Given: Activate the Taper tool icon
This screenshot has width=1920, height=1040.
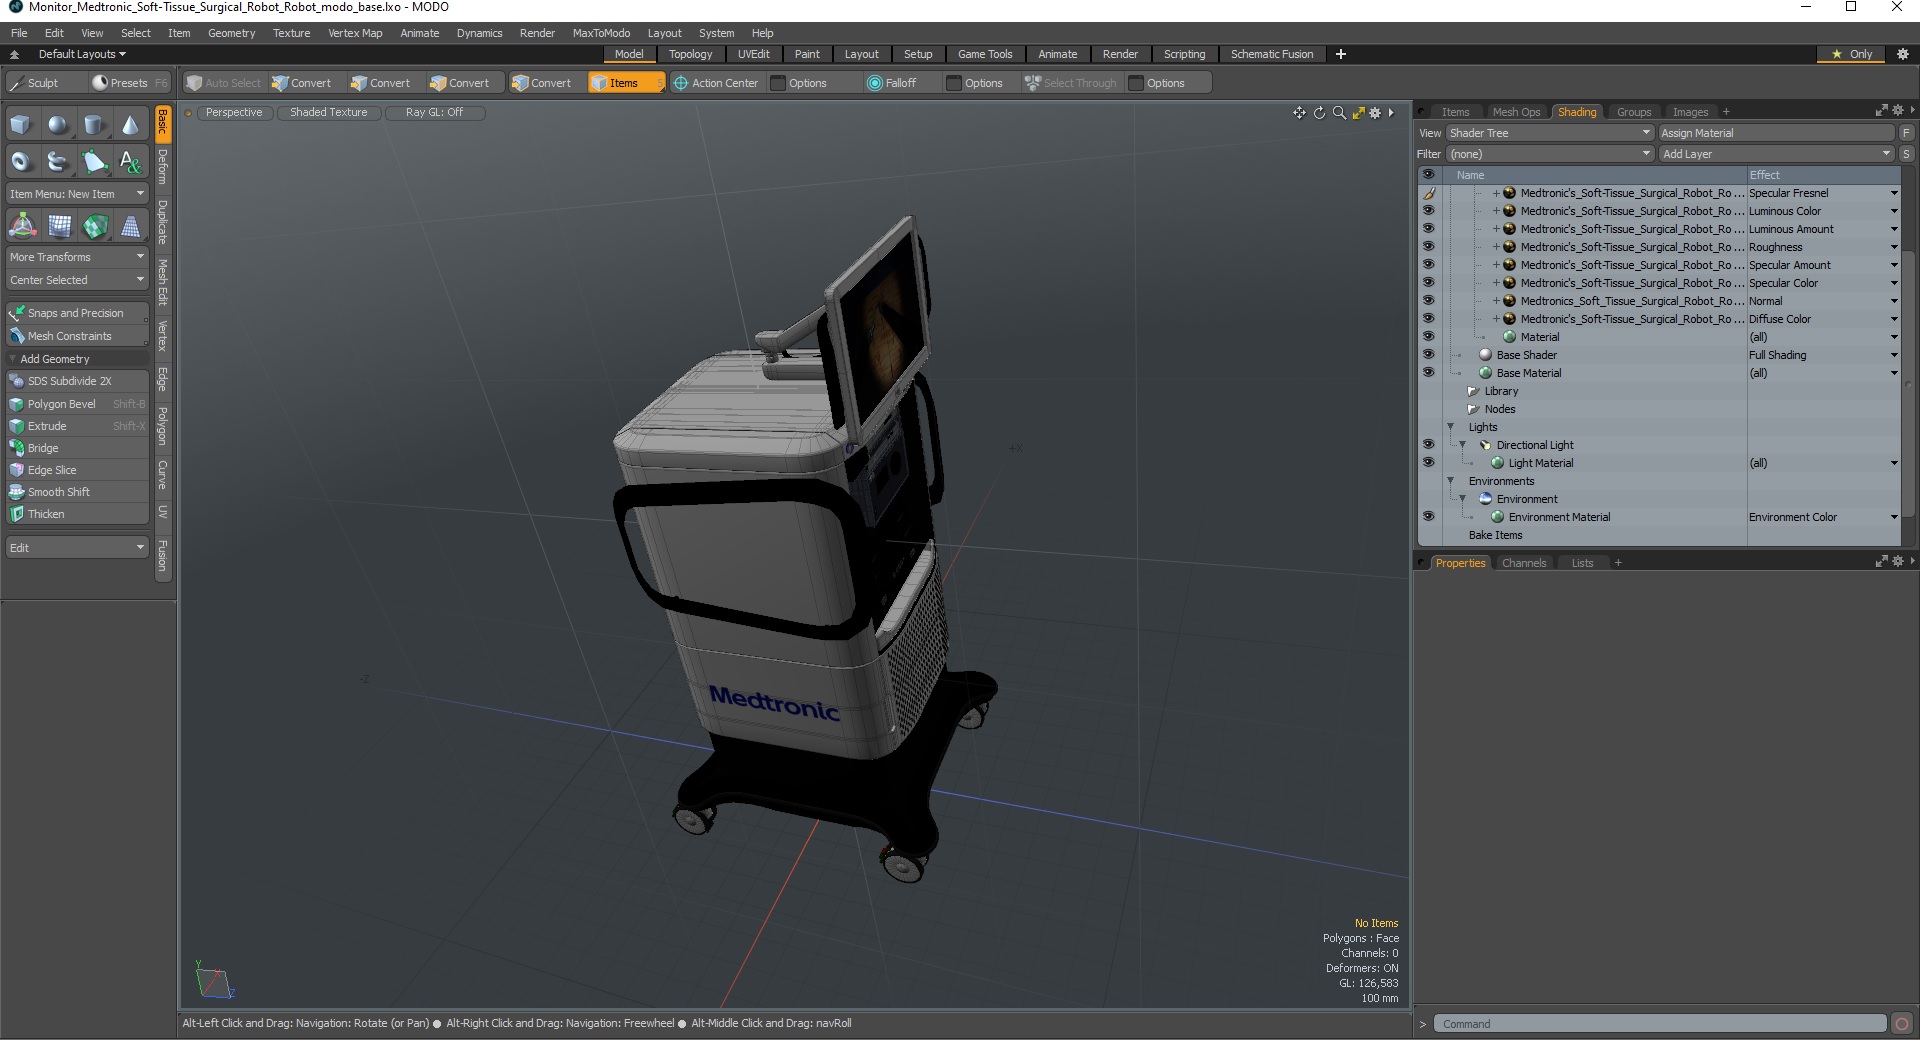Looking at the screenshot, I should pyautogui.click(x=130, y=226).
